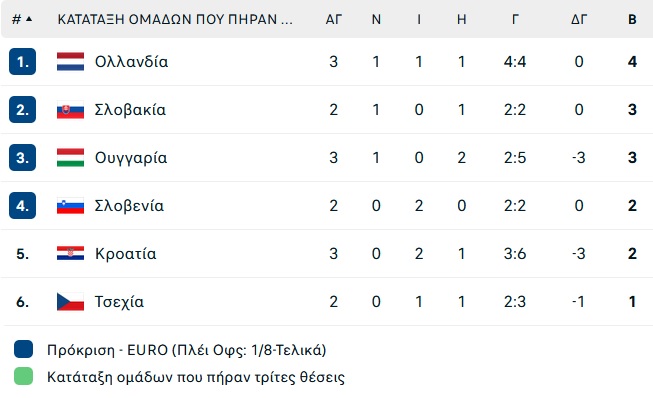Click the Netherlands flag icon
The height and width of the screenshot is (398, 653).
click(70, 62)
